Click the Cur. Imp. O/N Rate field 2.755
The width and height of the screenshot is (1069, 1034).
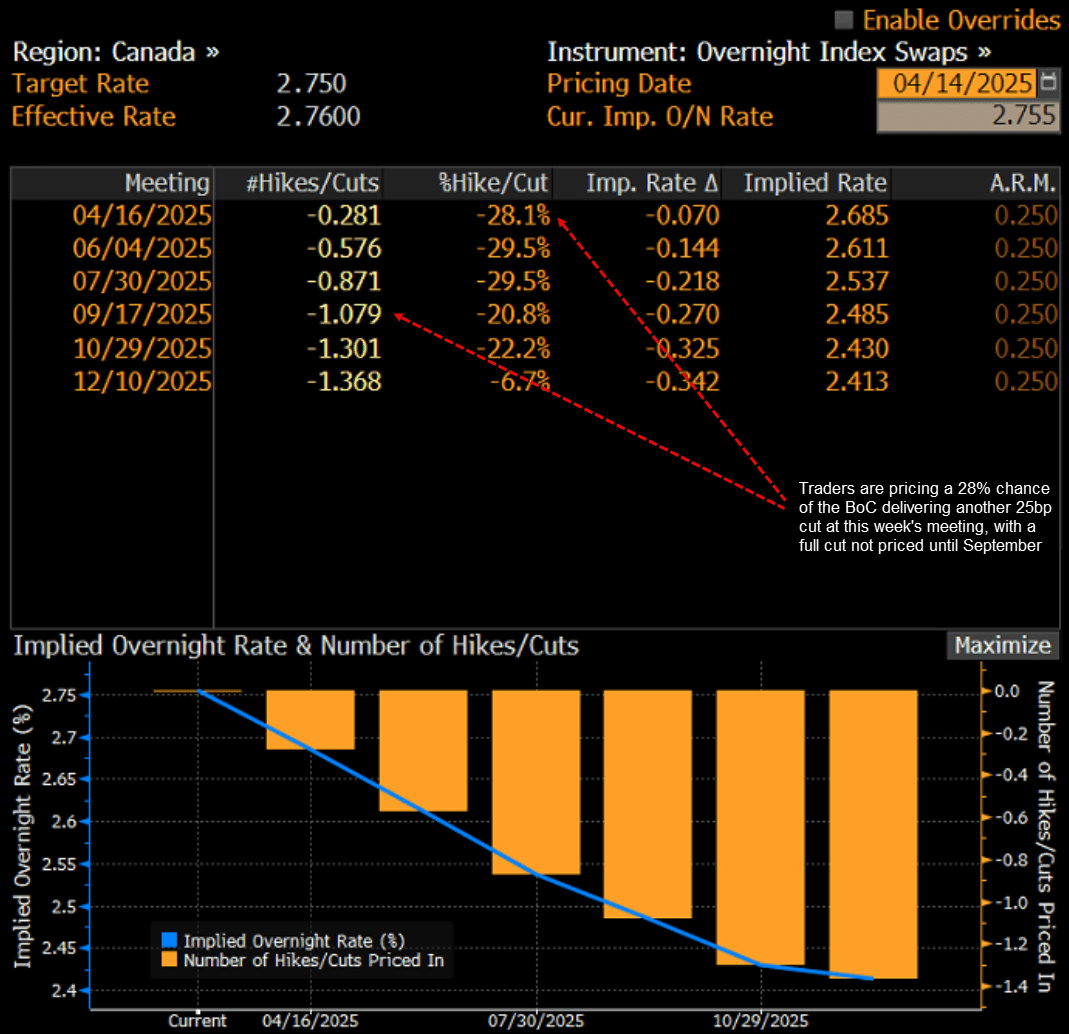click(x=967, y=116)
